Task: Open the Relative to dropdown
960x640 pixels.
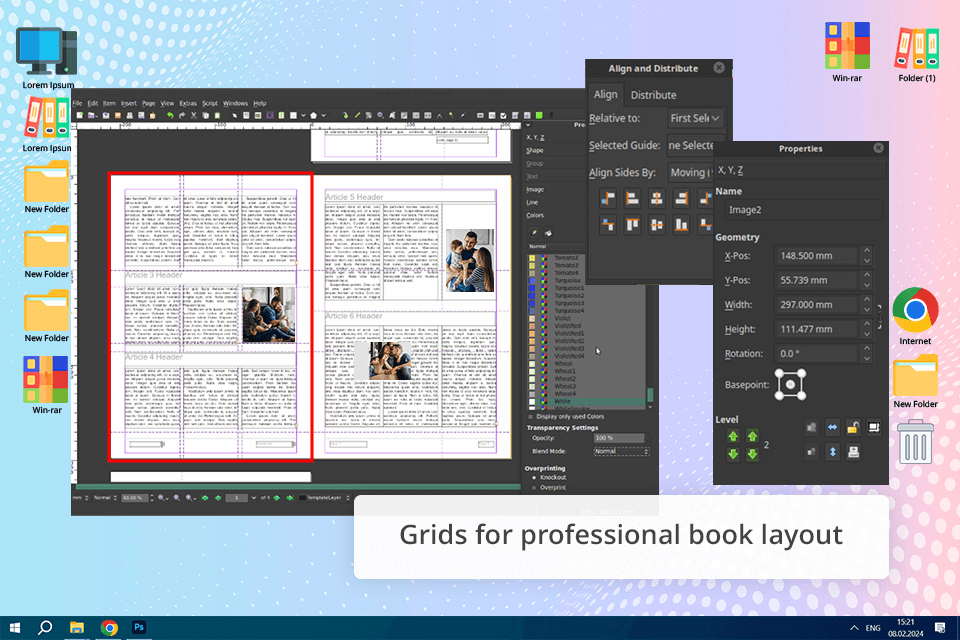Action: (695, 118)
